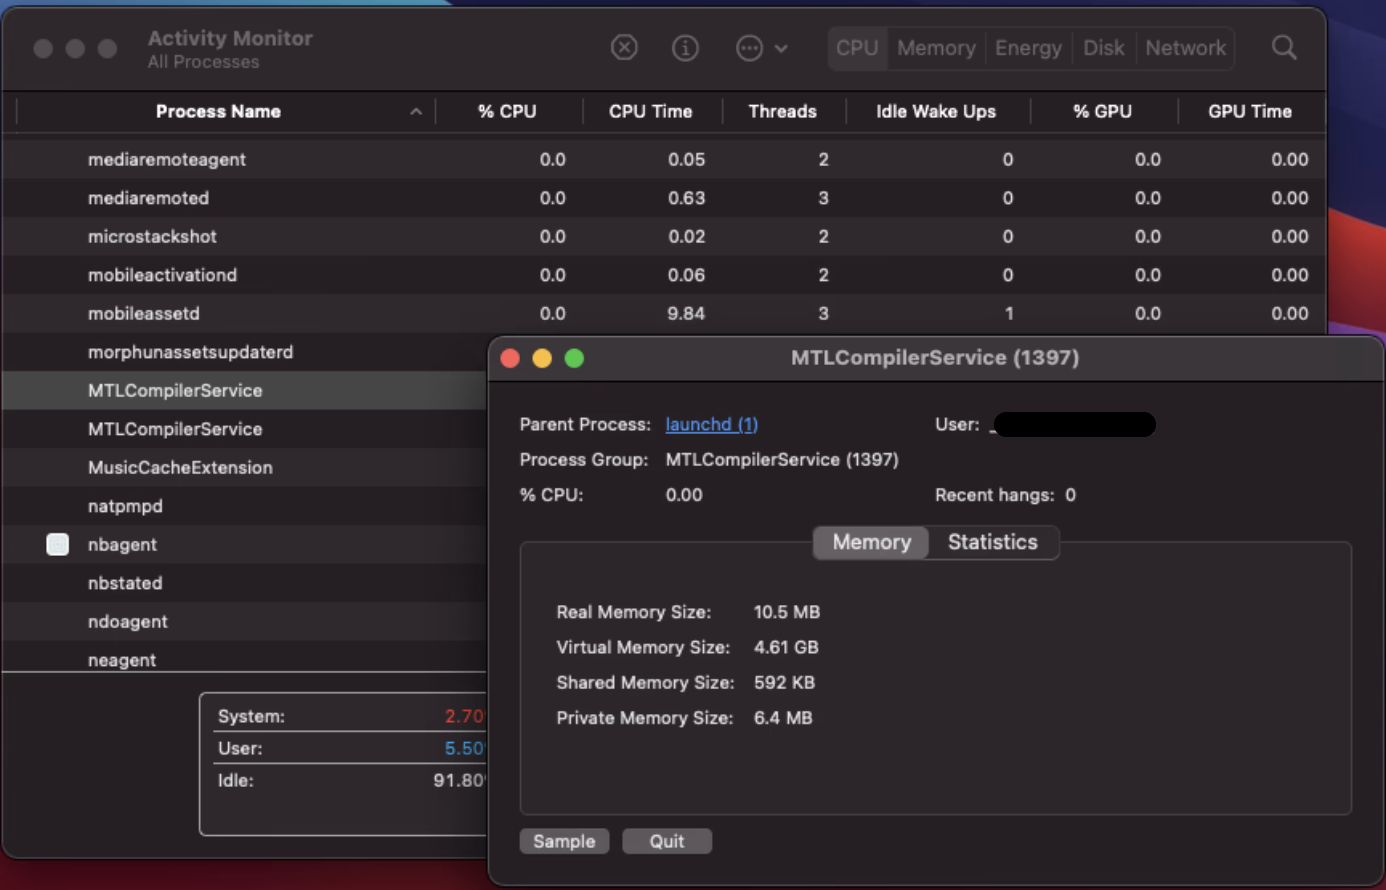
Task: Click the Activity Monitor window title
Action: click(x=230, y=38)
